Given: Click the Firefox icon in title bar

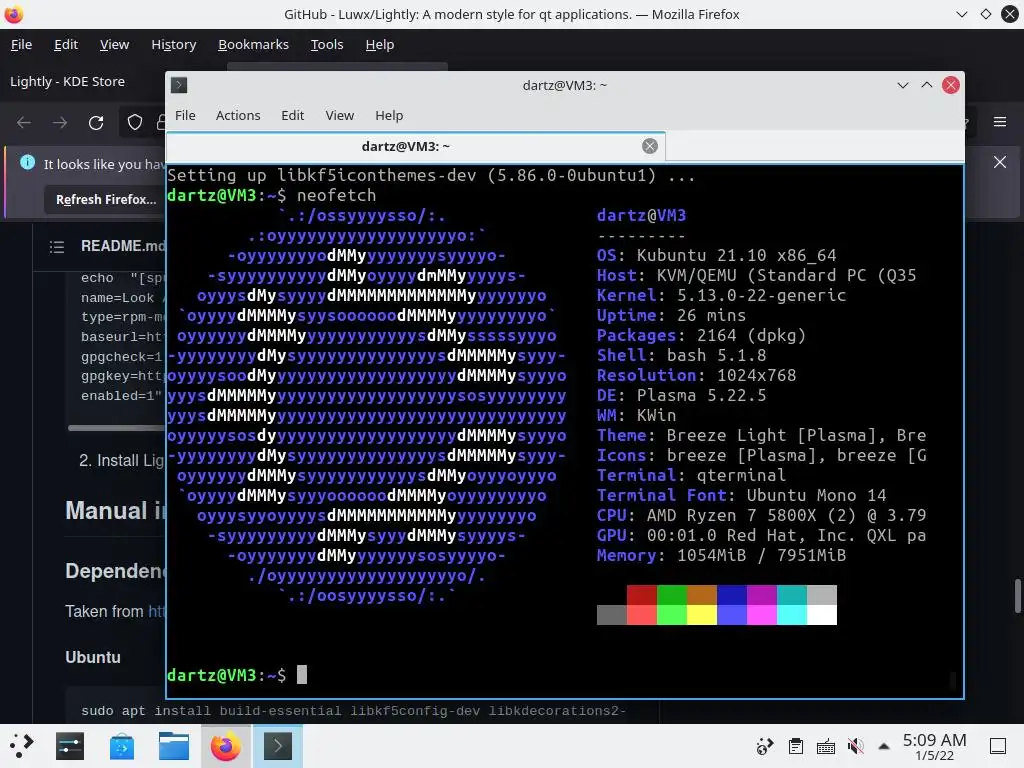Looking at the screenshot, I should [14, 14].
